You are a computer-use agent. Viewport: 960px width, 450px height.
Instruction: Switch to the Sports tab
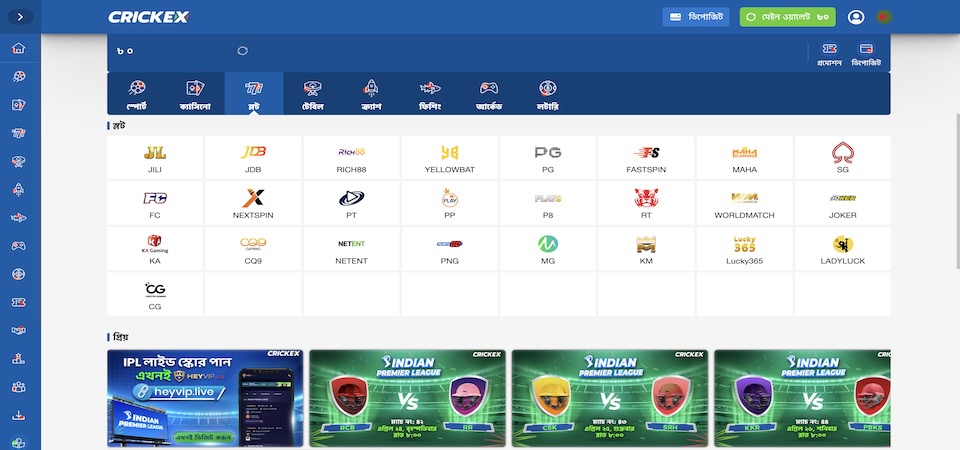tap(137, 94)
